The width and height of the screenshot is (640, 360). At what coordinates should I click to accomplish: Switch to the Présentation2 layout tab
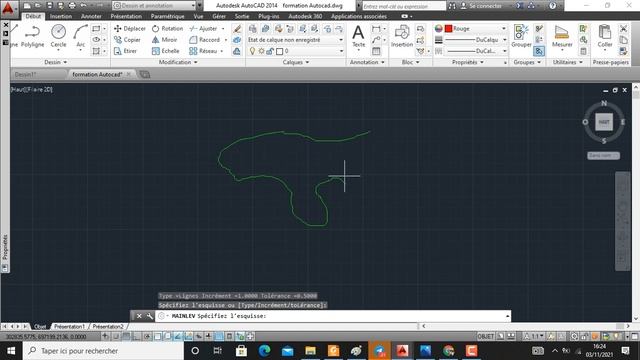(x=108, y=327)
